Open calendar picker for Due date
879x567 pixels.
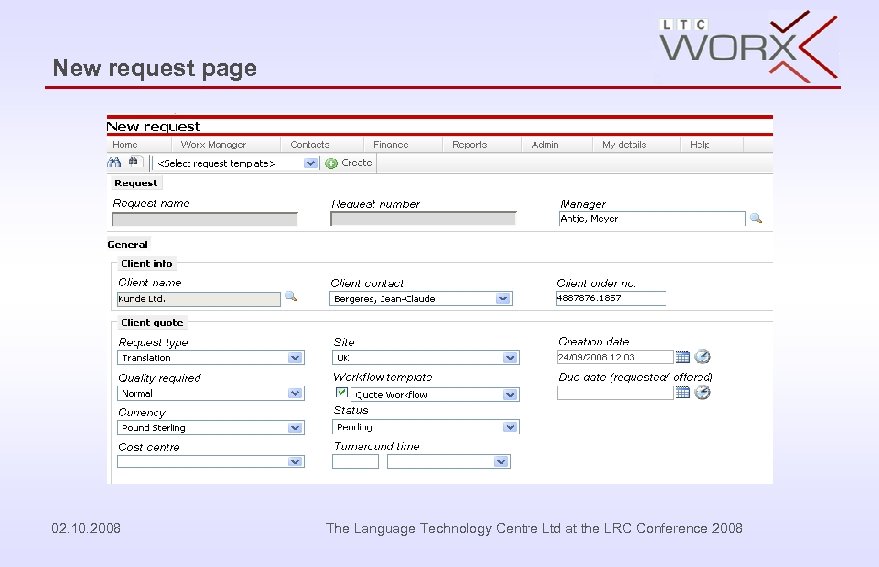coord(682,392)
